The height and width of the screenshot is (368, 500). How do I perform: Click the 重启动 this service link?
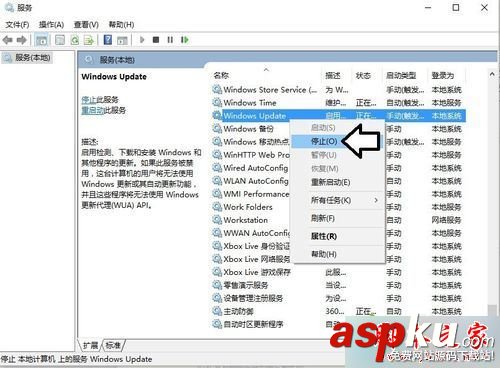tap(93, 110)
